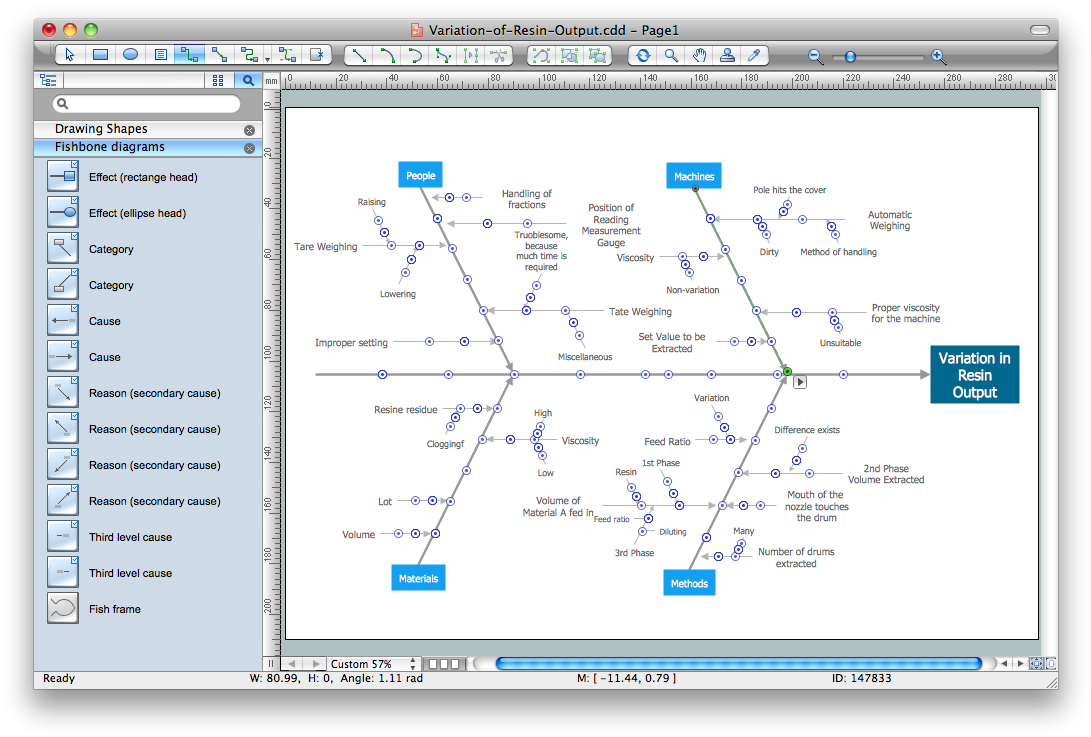Pick the eyedropper tool
Viewport: 1091px width, 737px height.
coord(756,55)
